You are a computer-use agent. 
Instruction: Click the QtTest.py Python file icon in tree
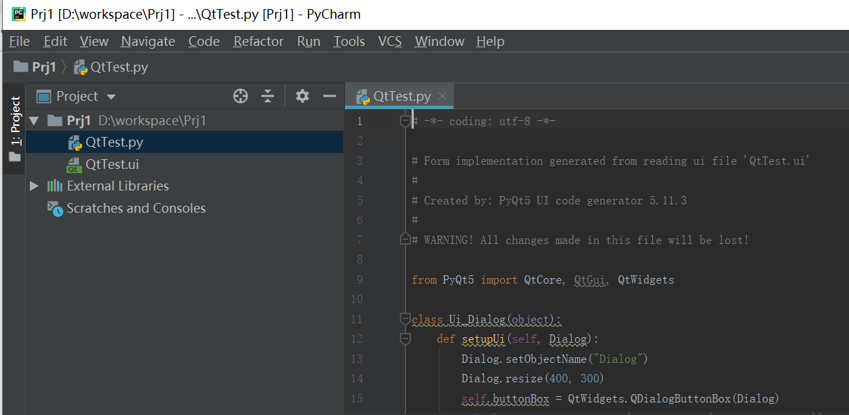[x=74, y=143]
